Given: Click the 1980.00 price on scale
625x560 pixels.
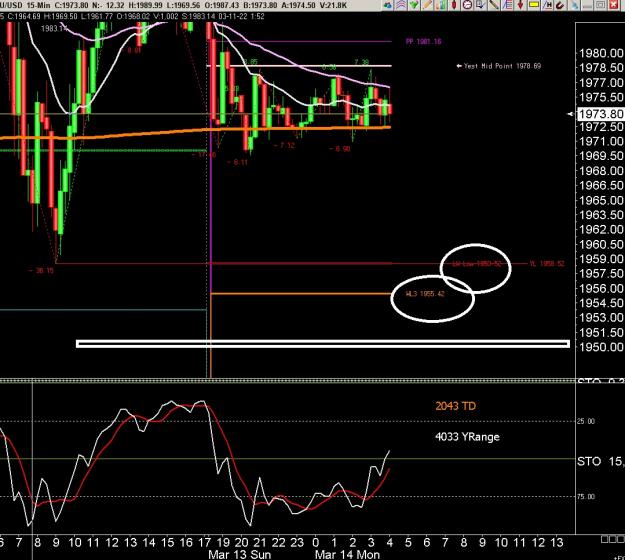Looking at the screenshot, I should pyautogui.click(x=601, y=53).
